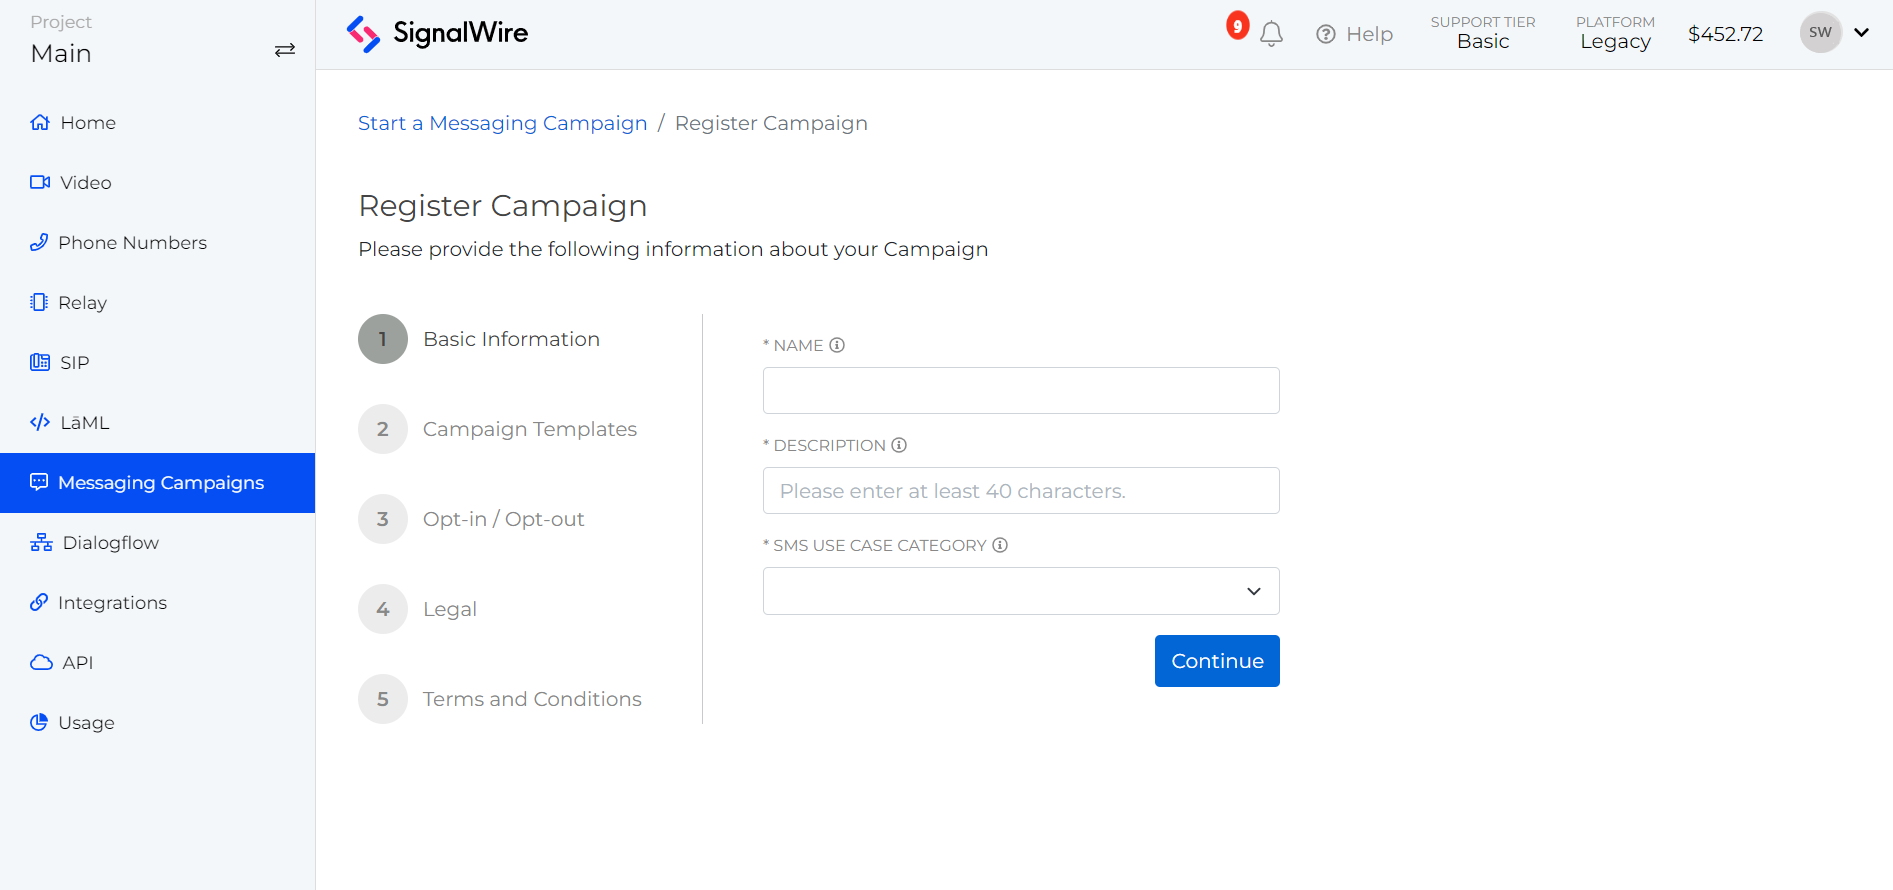The height and width of the screenshot is (890, 1893).
Task: Expand the account menu chevron
Action: (x=1862, y=33)
